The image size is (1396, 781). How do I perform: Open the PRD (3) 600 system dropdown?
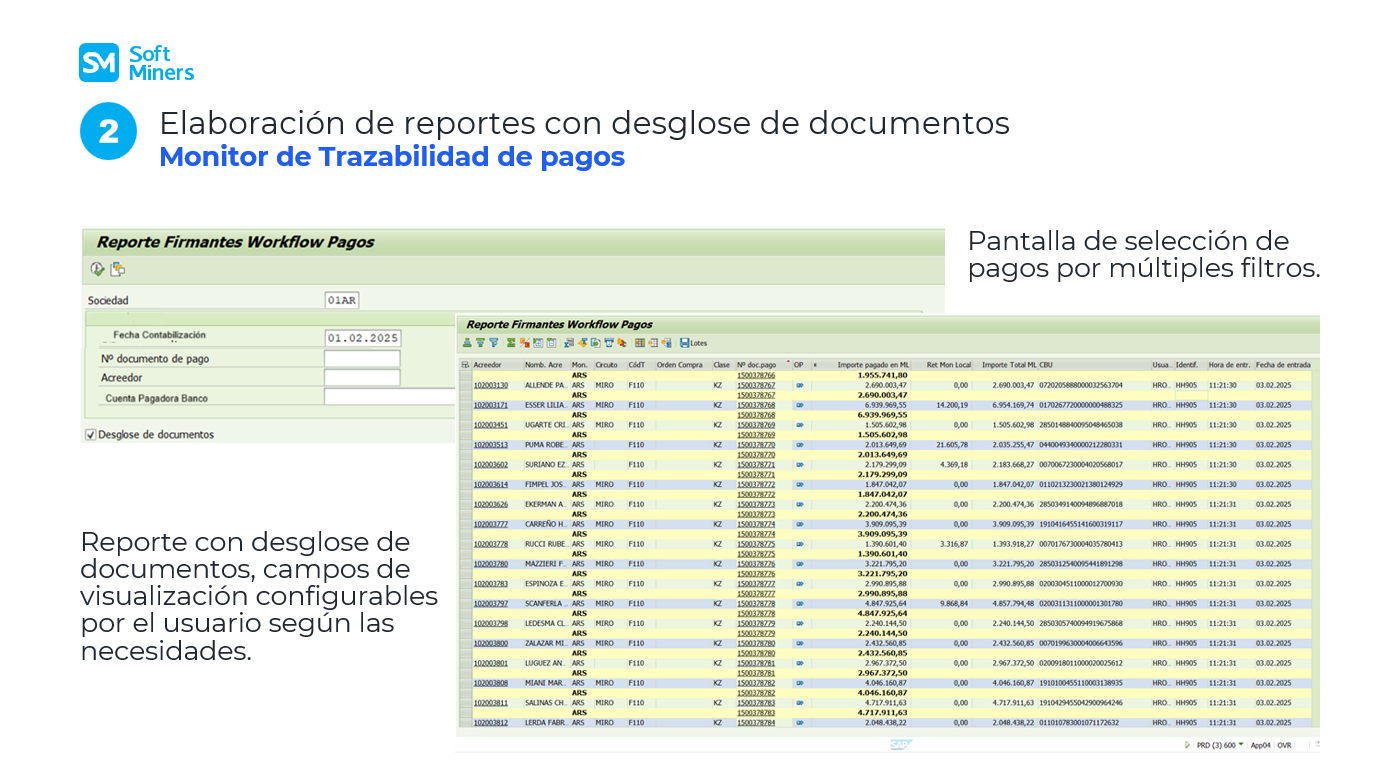1217,745
